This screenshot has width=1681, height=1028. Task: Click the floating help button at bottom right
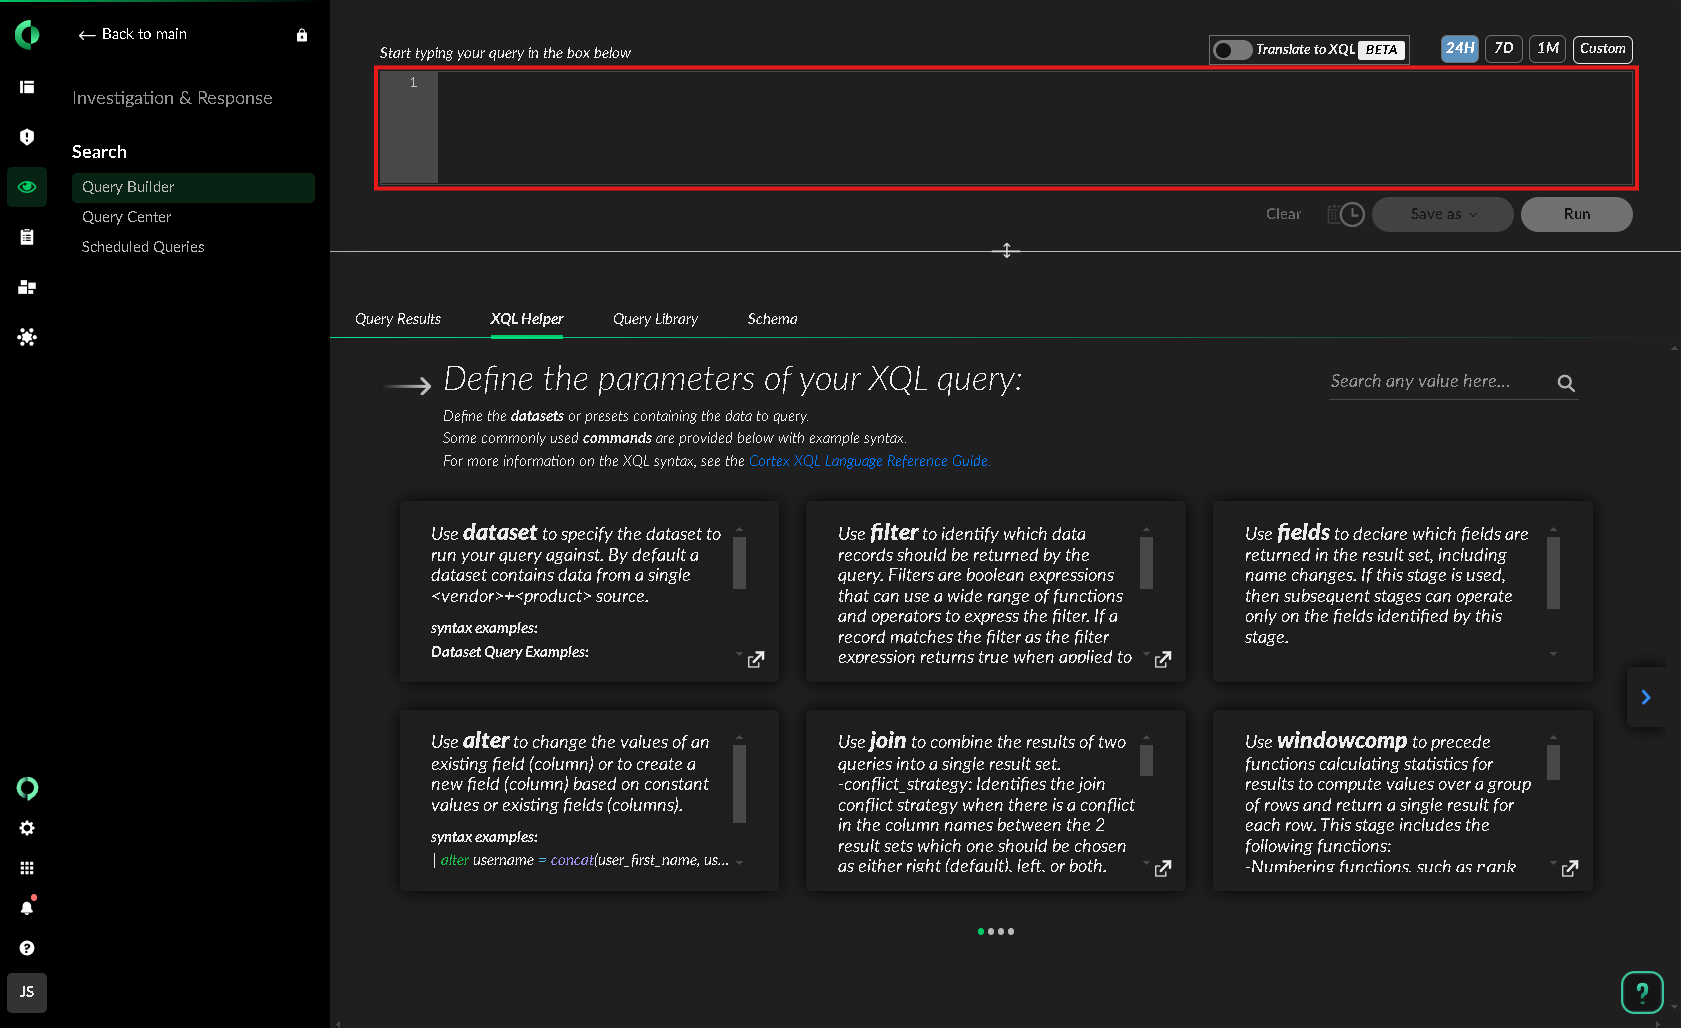point(1642,993)
